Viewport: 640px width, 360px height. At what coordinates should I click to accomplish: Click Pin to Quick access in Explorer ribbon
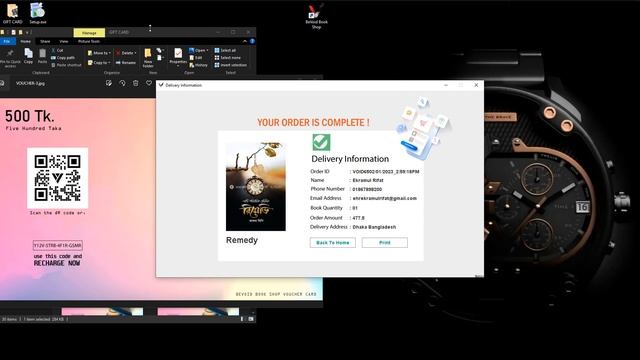[x=10, y=58]
